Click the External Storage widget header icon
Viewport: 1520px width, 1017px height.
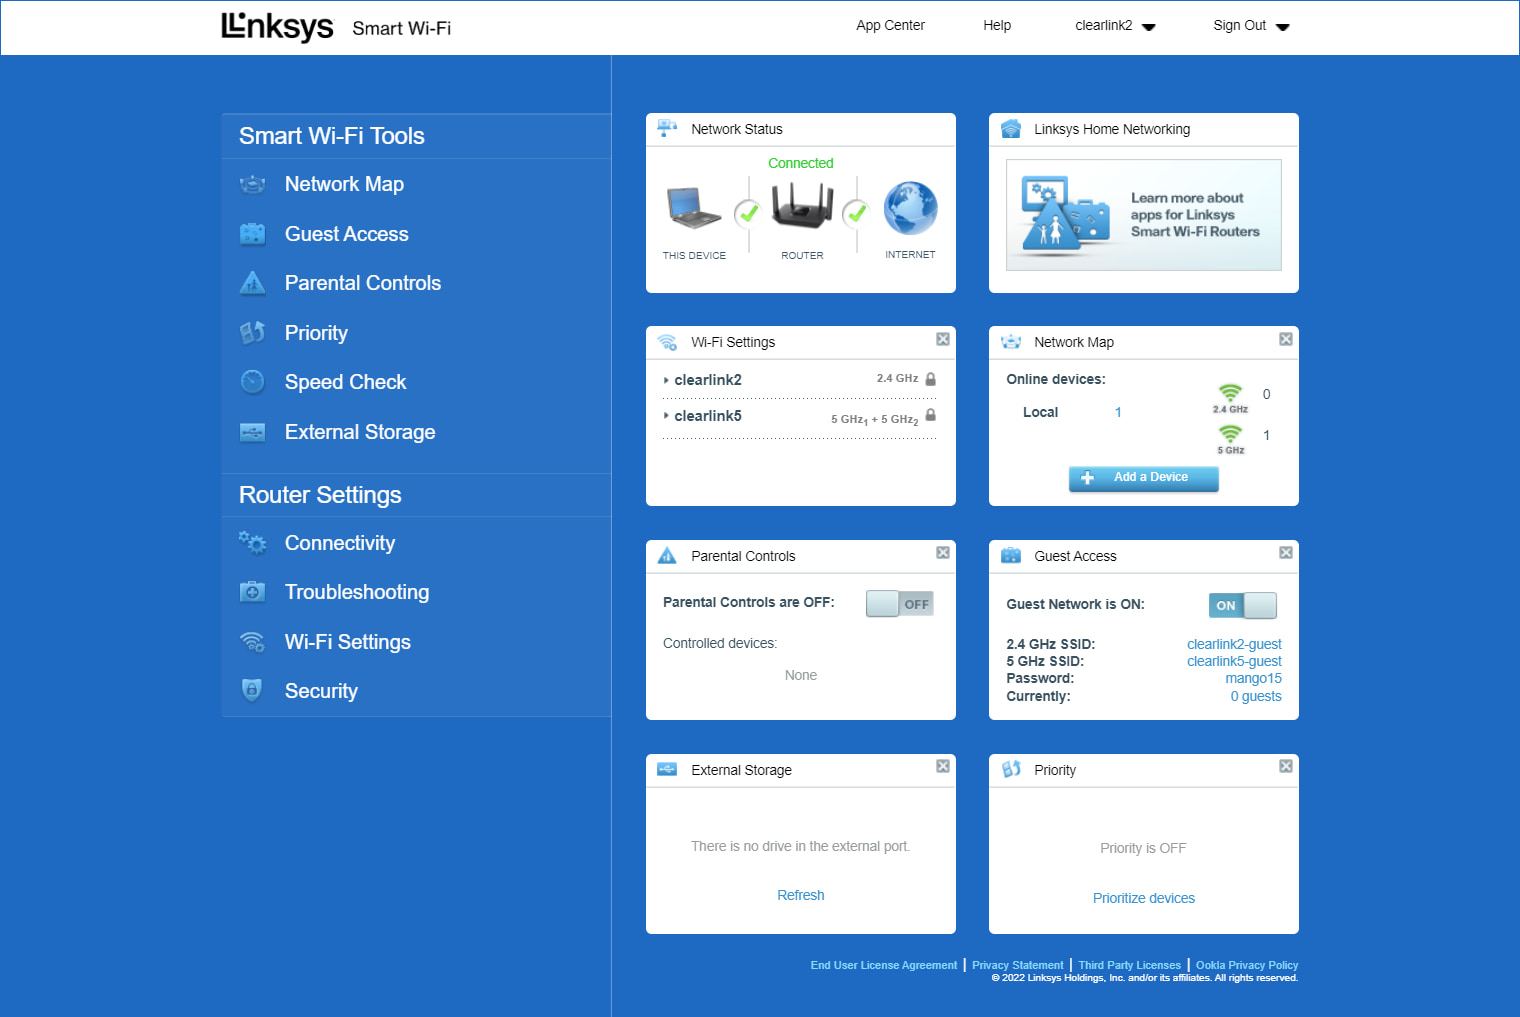pyautogui.click(x=667, y=769)
